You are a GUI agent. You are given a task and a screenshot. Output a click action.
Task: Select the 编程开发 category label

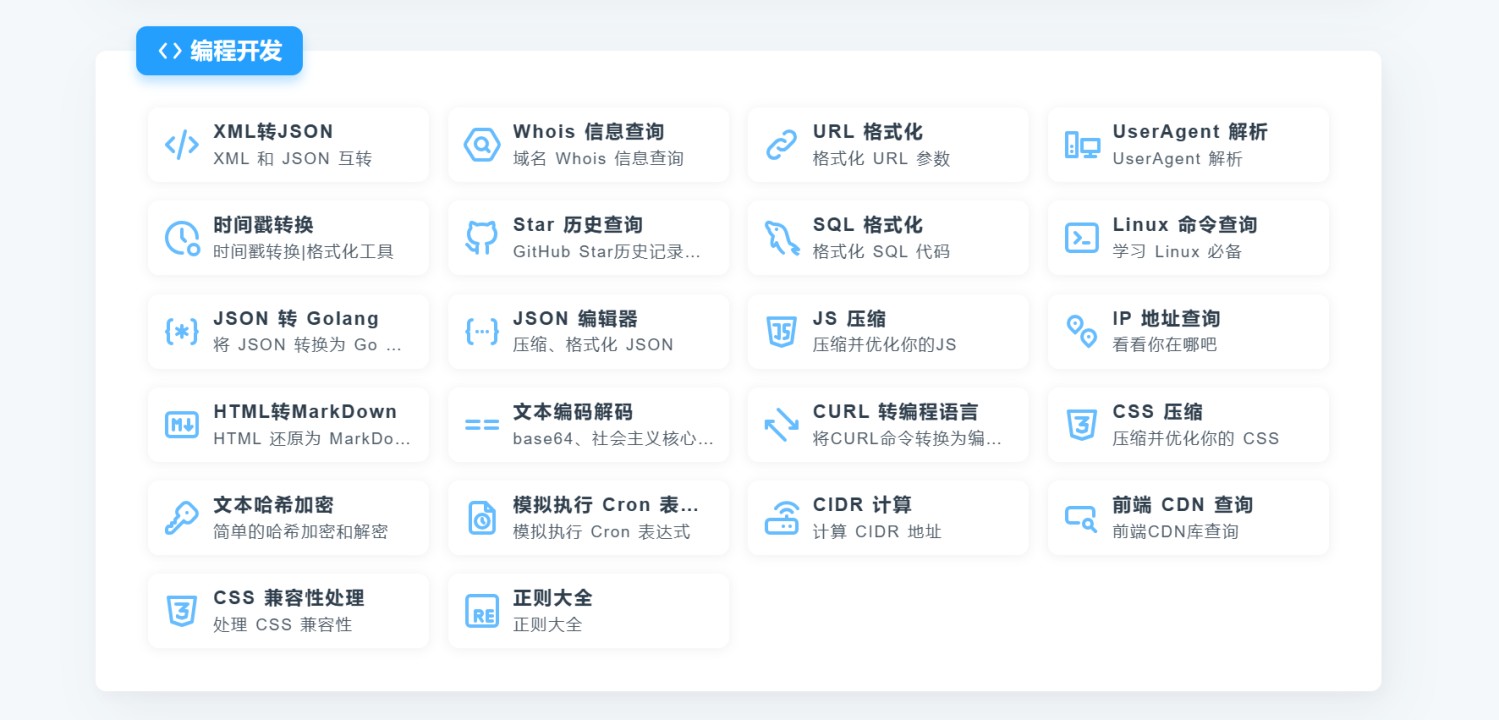(x=236, y=51)
